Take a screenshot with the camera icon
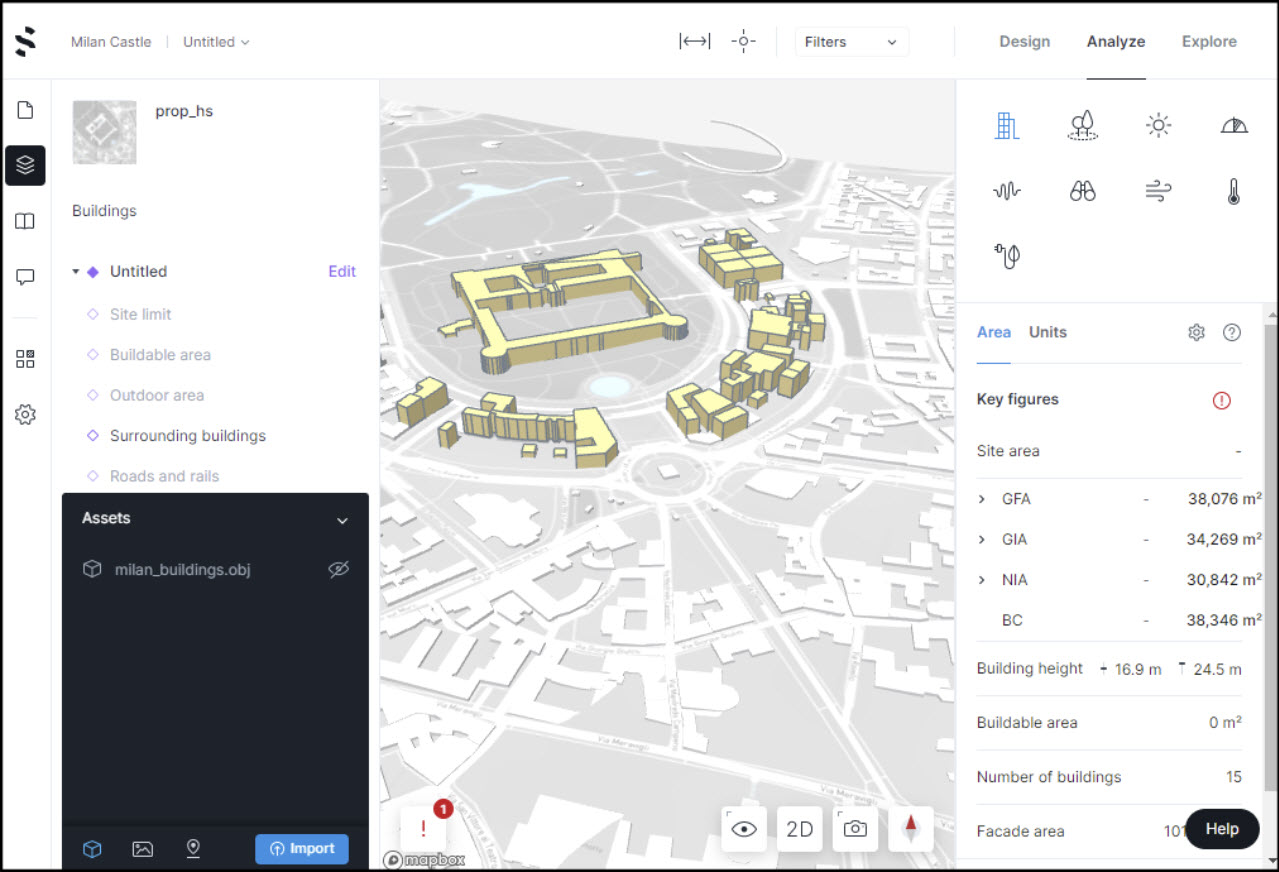 coord(855,829)
